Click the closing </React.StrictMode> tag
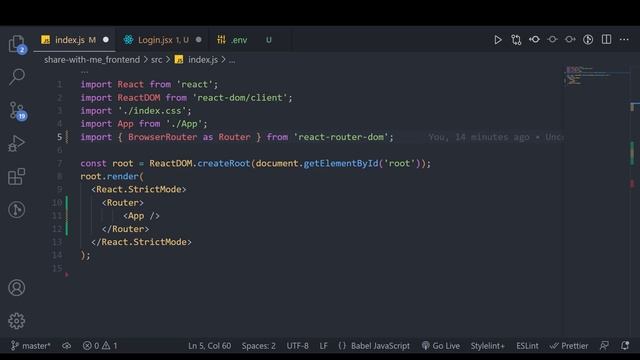This screenshot has height=360, width=640. point(141,242)
